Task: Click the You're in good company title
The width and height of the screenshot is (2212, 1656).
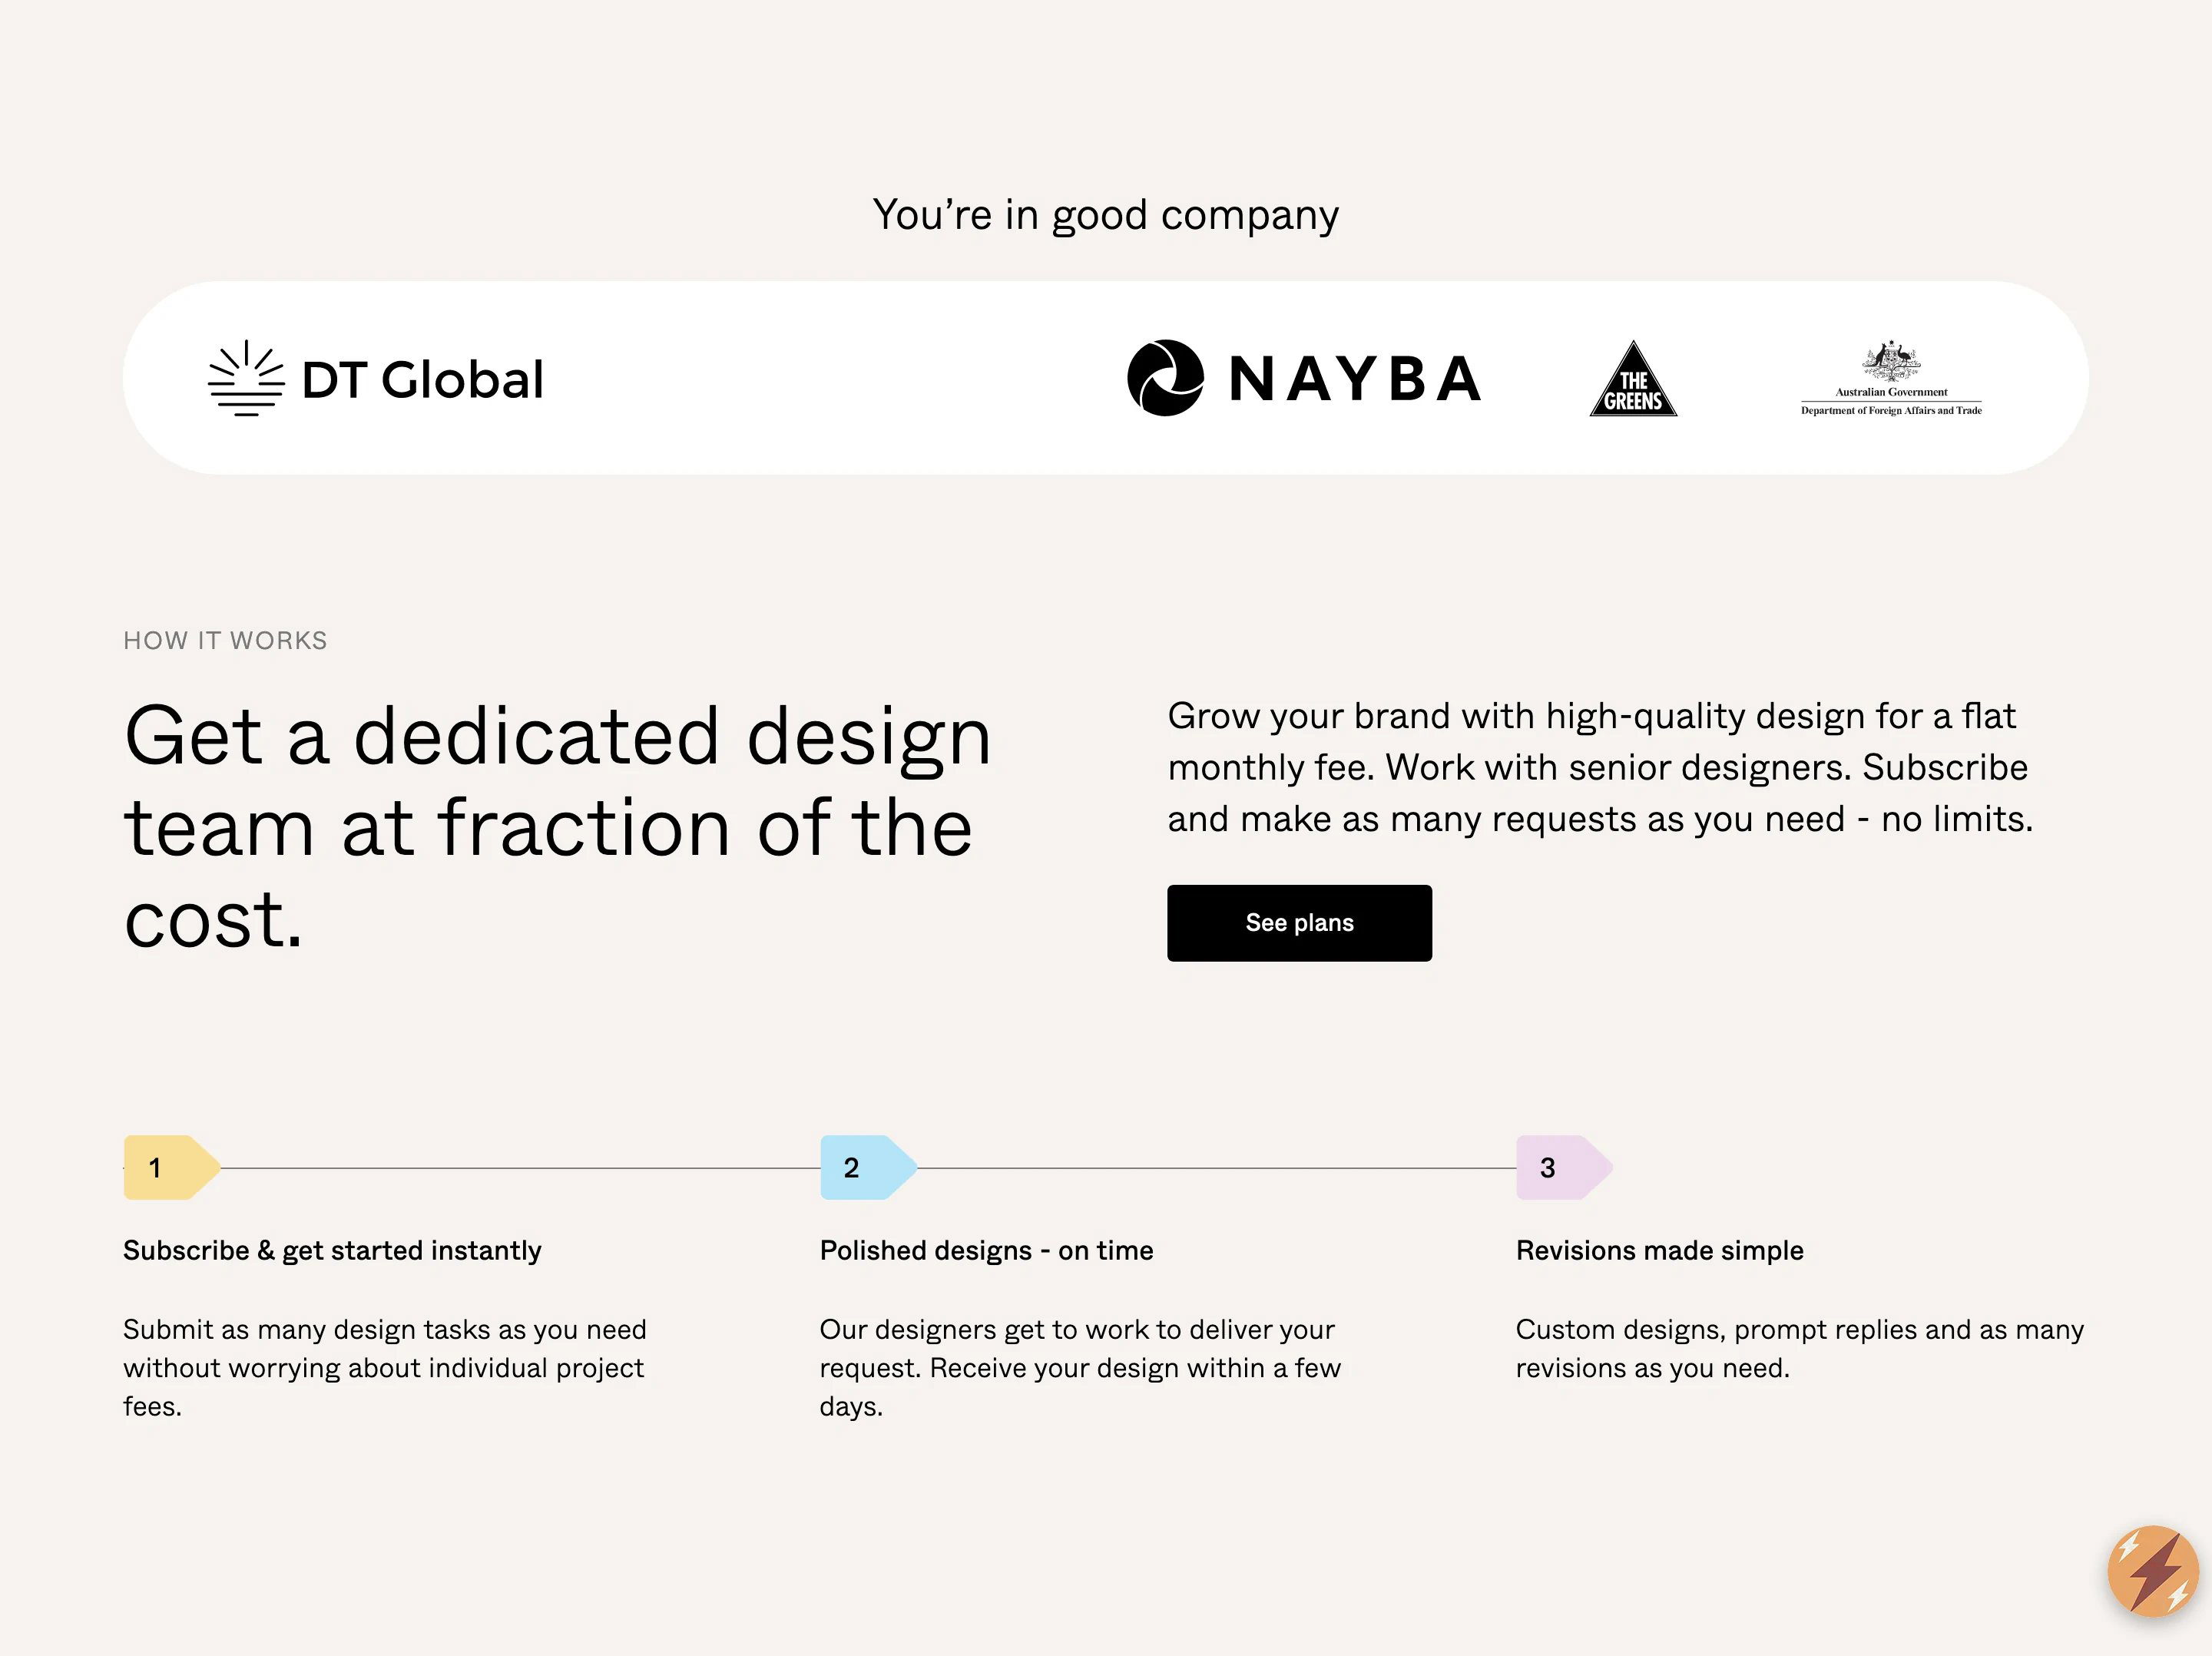Action: click(x=1105, y=216)
